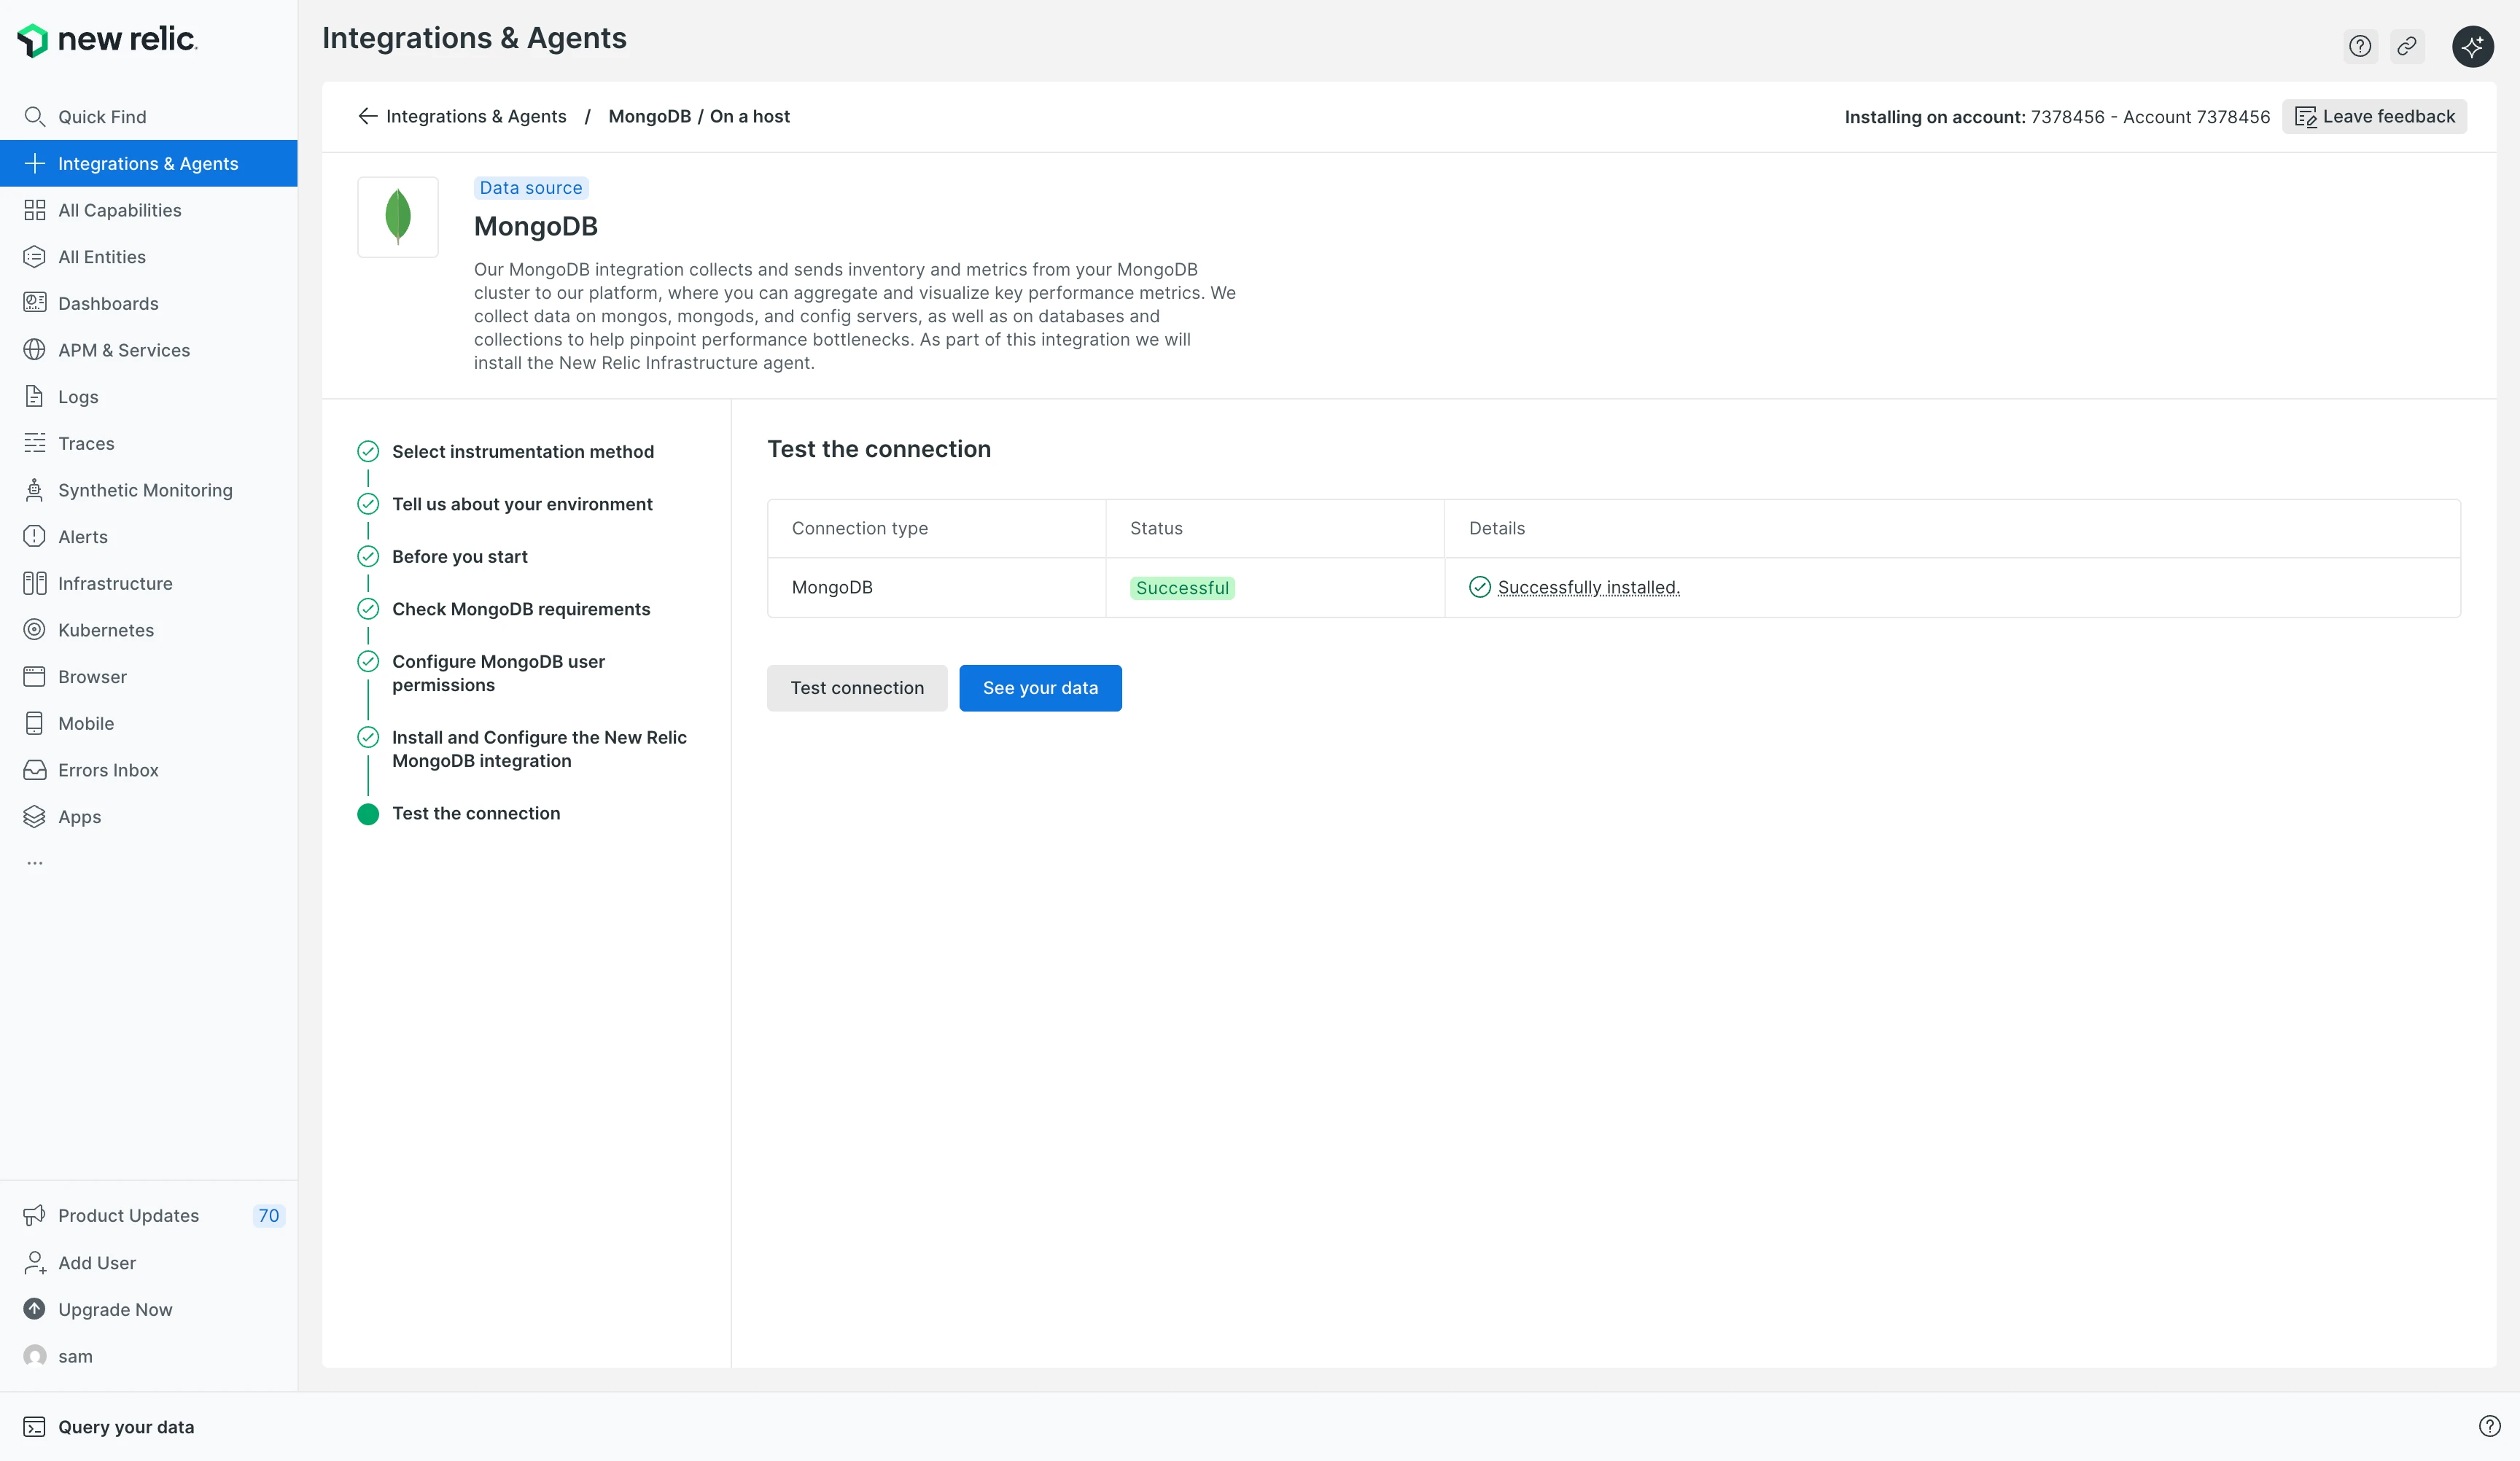The image size is (2520, 1461).
Task: Click the Apps stack icon
Action: coord(34,817)
